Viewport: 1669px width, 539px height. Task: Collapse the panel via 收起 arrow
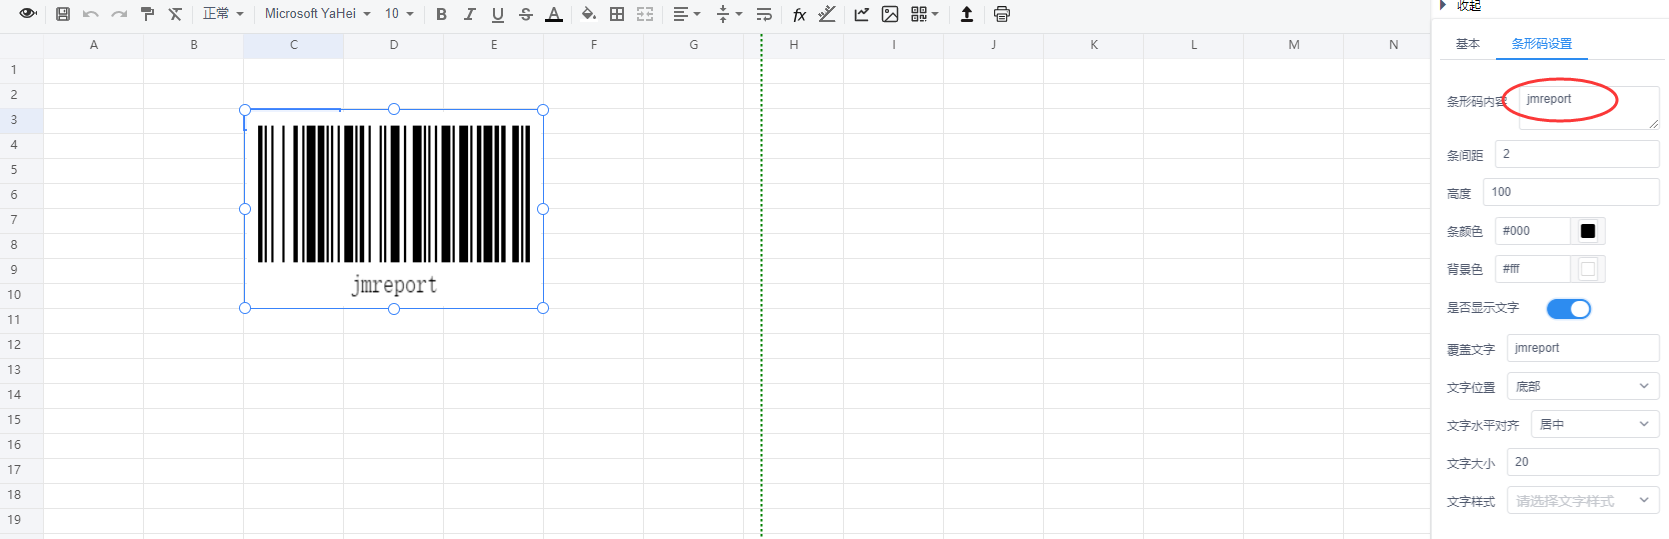1444,5
